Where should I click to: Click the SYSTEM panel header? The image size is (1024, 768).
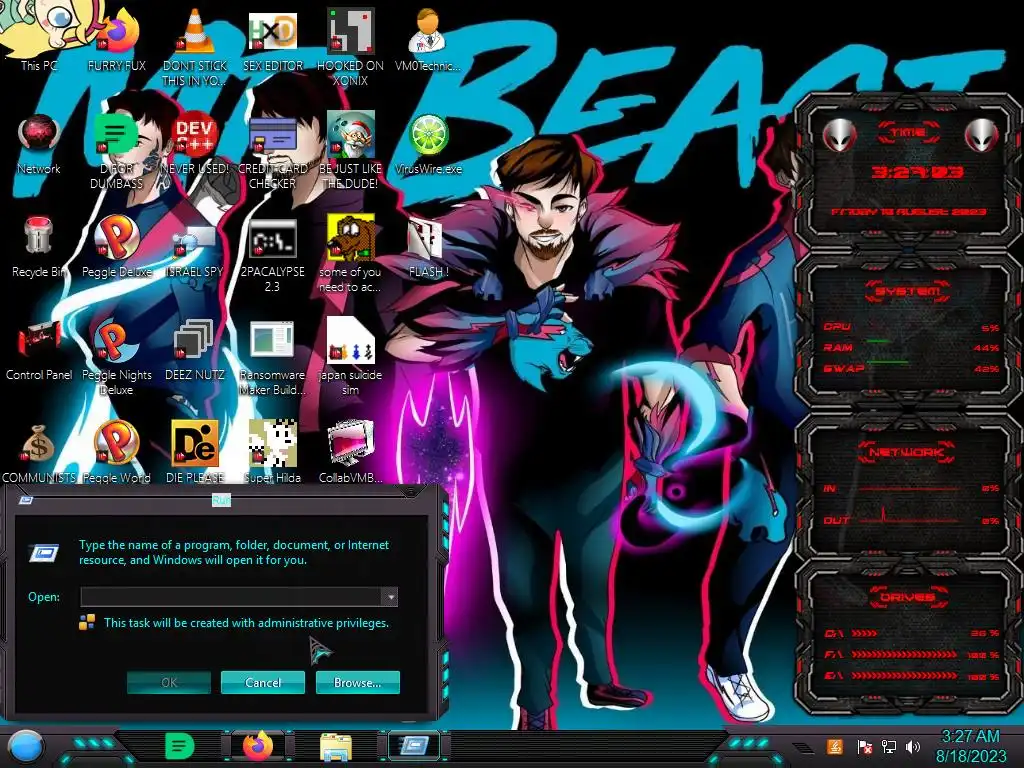click(908, 291)
